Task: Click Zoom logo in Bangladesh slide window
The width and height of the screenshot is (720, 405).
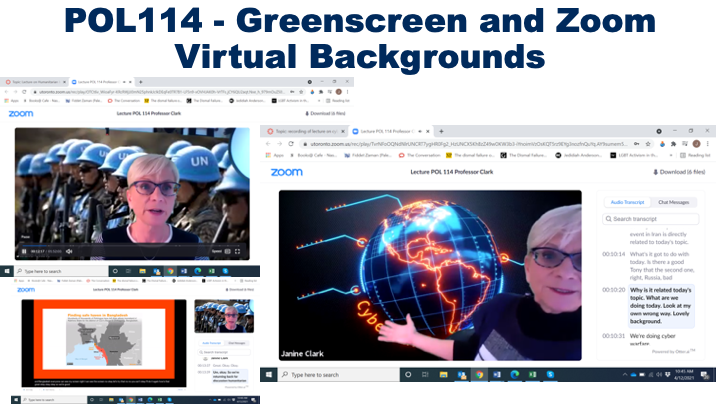Action: coord(26,290)
